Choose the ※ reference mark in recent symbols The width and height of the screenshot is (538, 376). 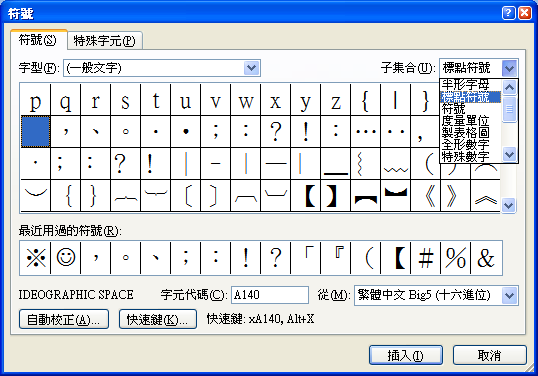coord(36,258)
